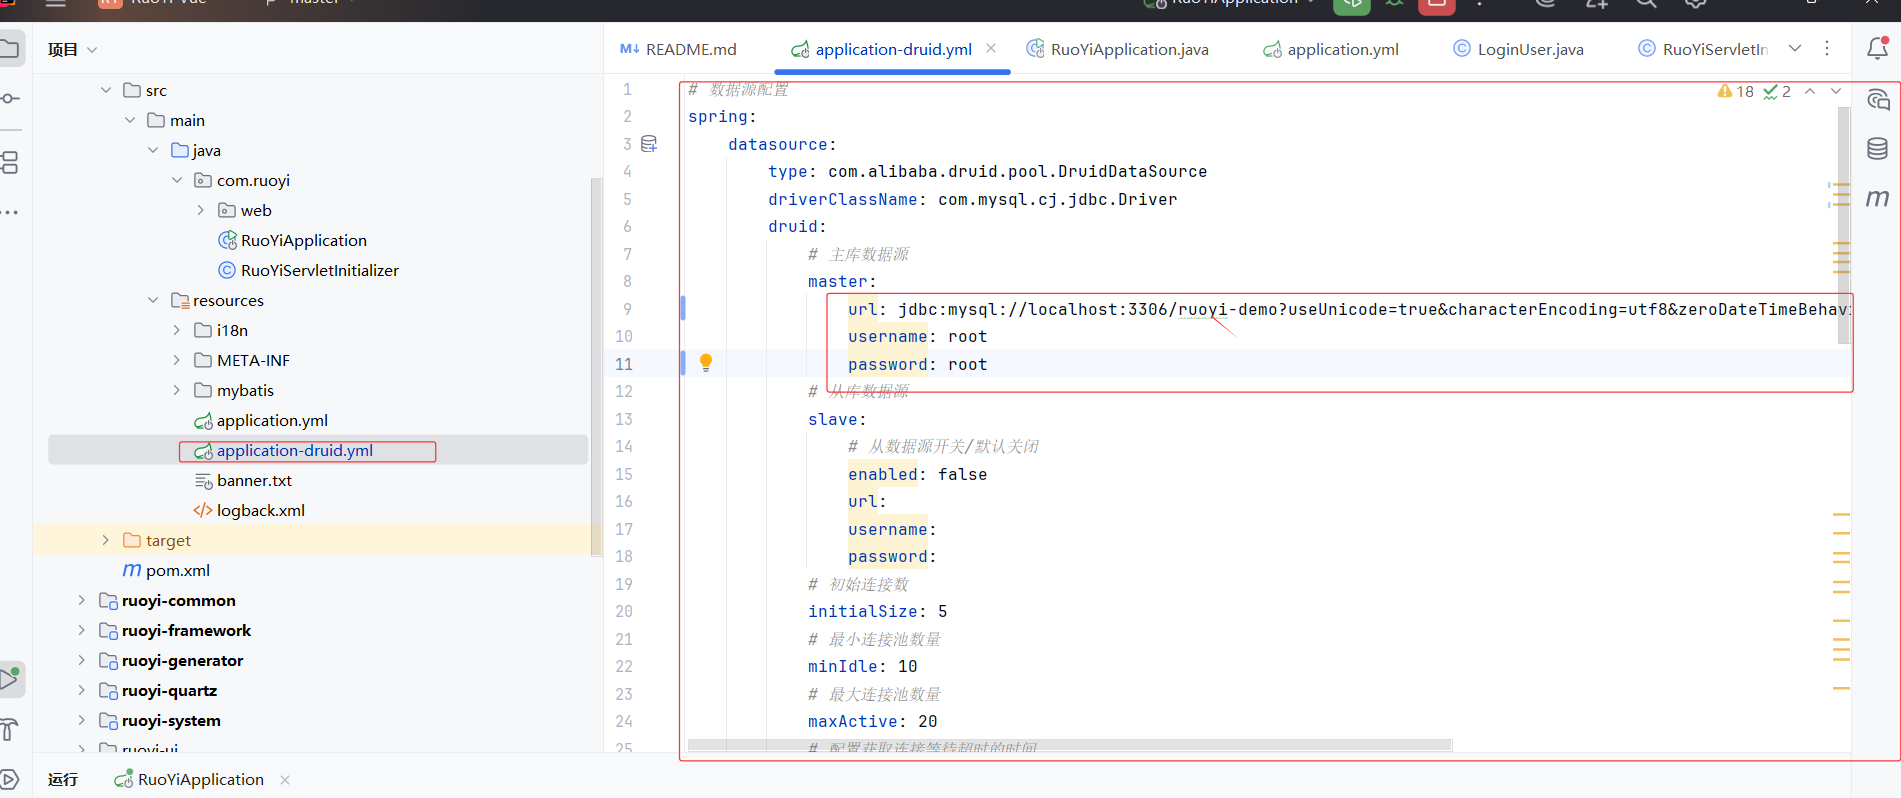Close the application-druid.yml tab

(x=991, y=48)
